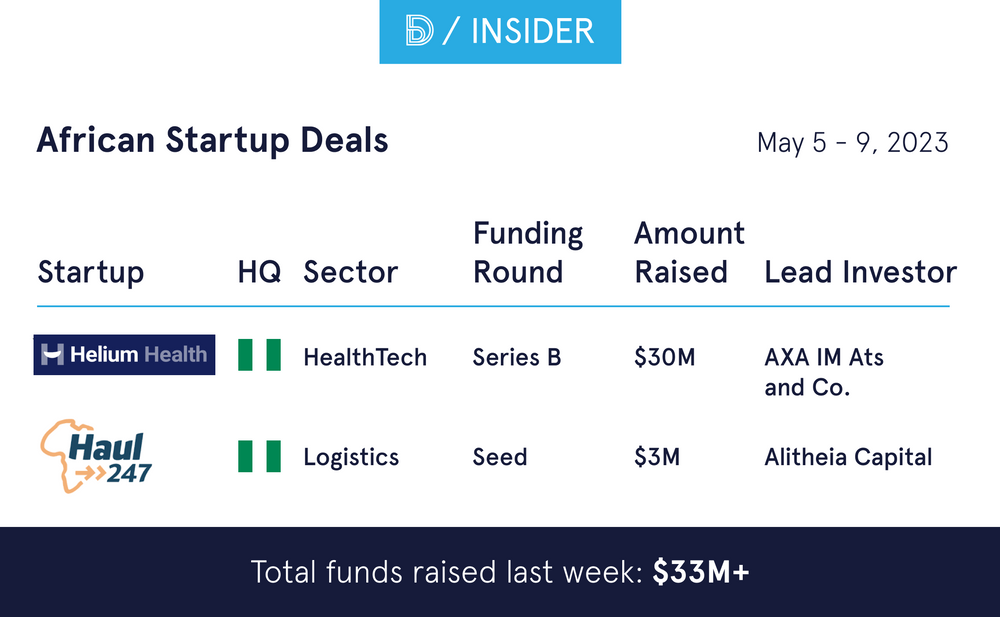Click the Lead Investor column header
Screen dimensions: 1000x617
coord(860,272)
